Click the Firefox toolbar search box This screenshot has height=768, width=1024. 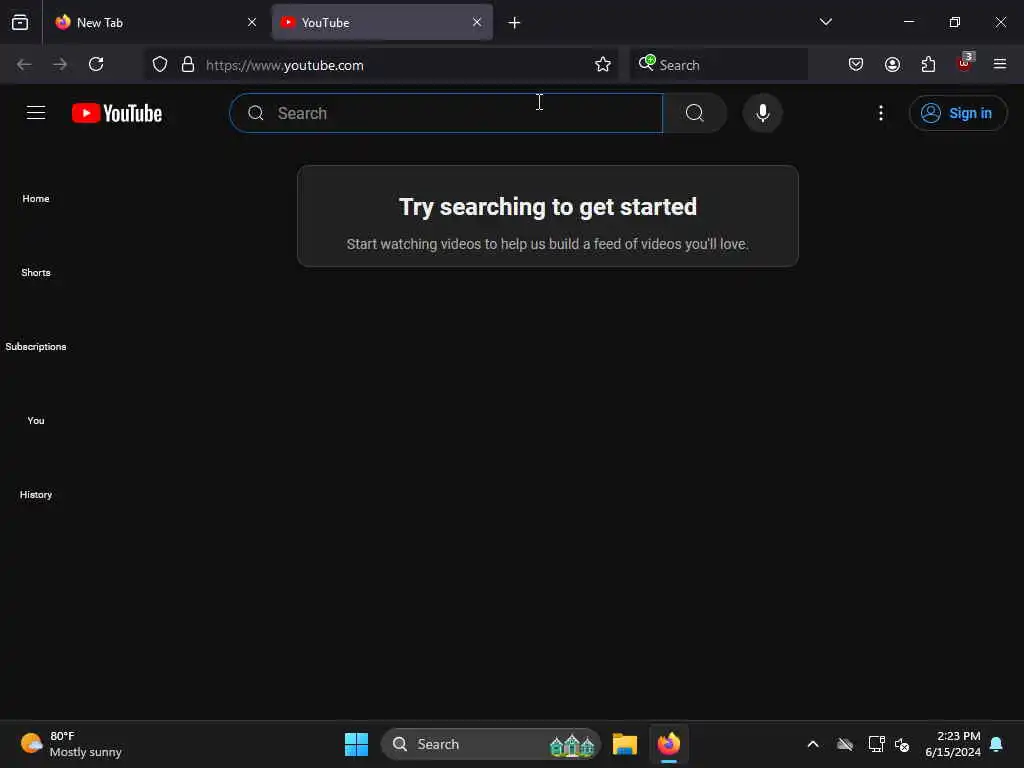click(718, 65)
